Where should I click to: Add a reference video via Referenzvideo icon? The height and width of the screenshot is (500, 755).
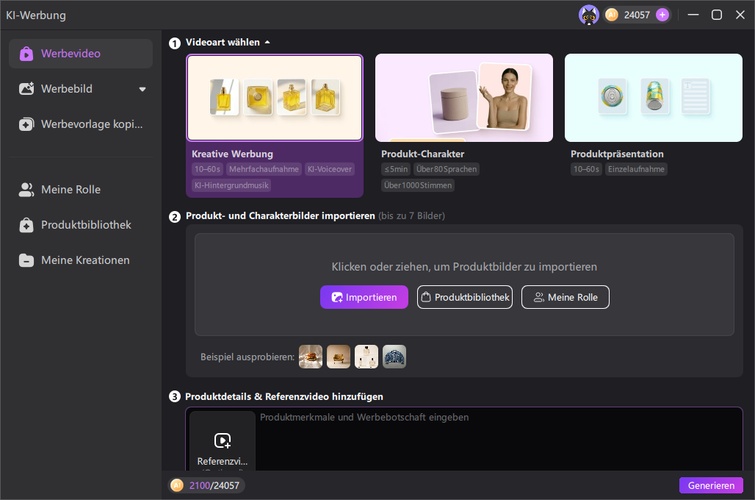(222, 441)
